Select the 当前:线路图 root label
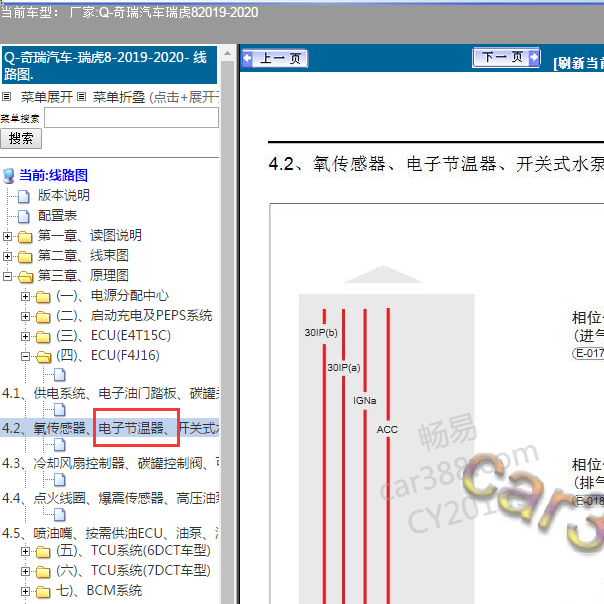This screenshot has height=604, width=604. pos(54,176)
